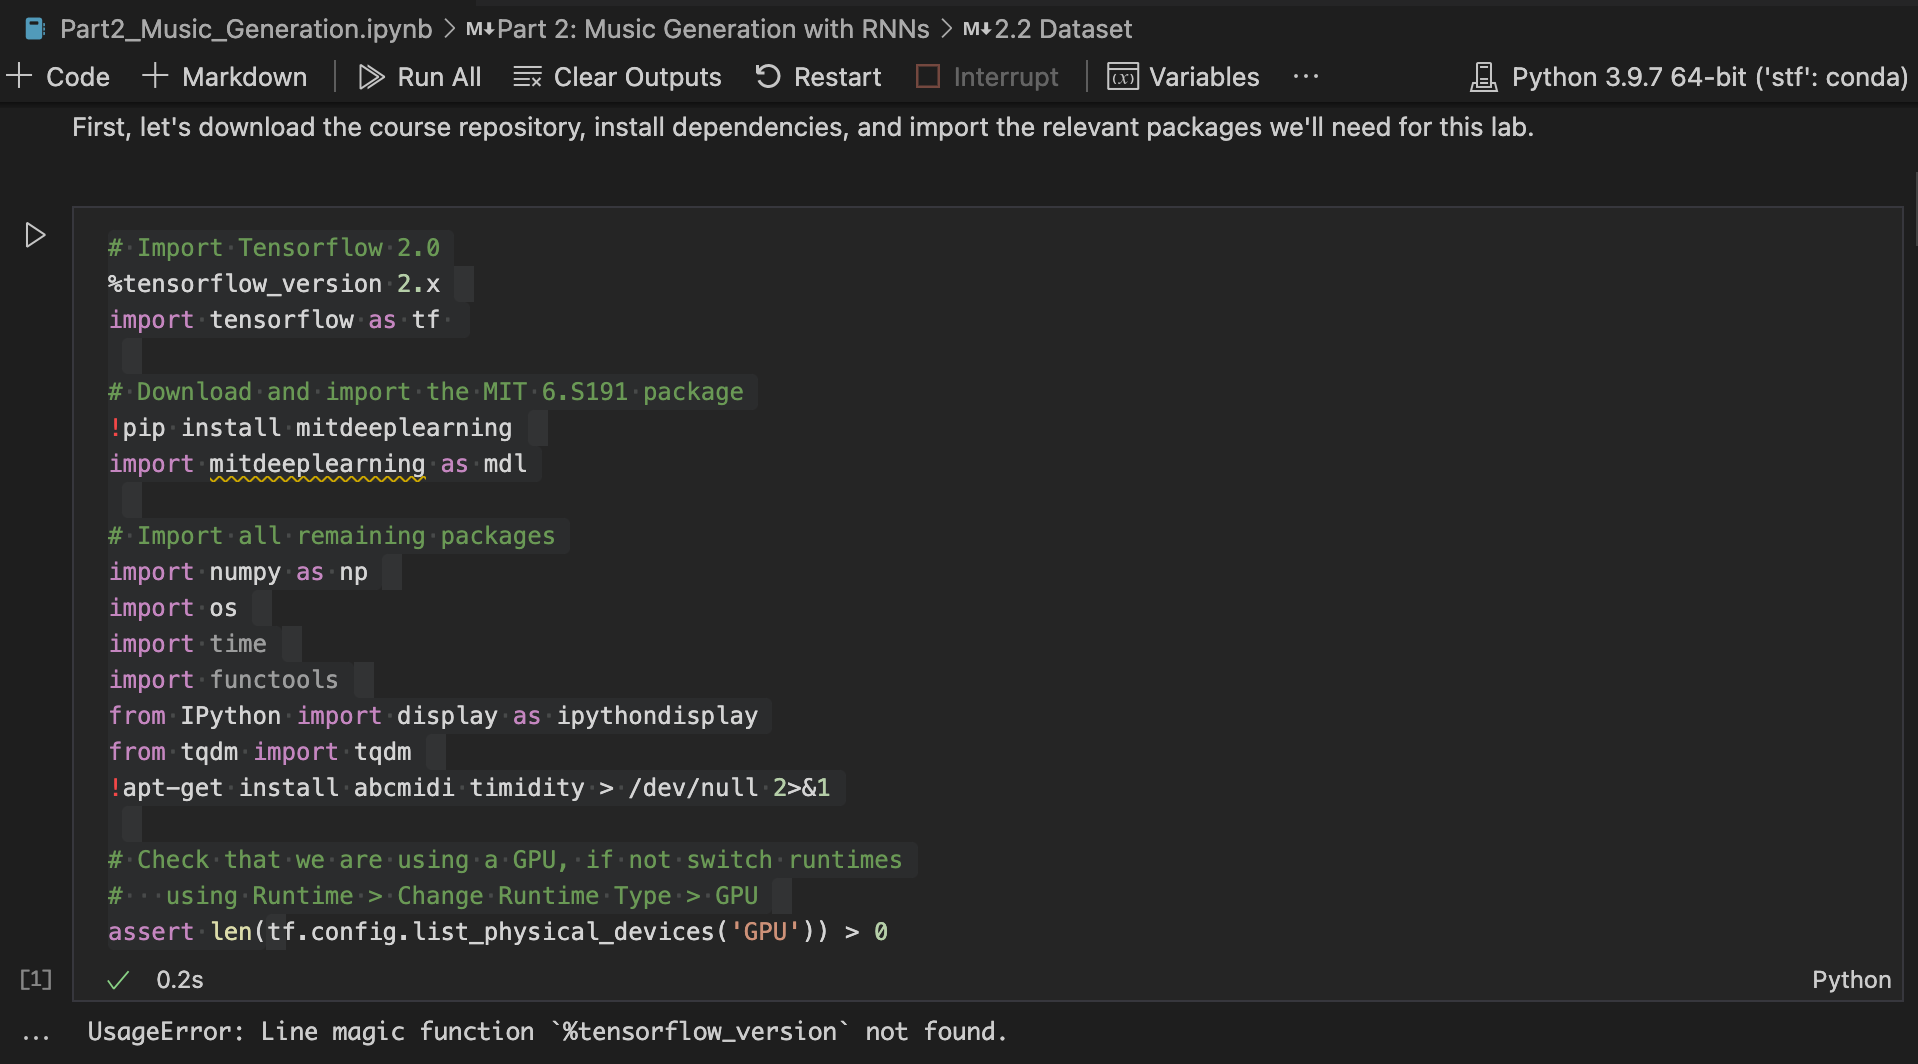The height and width of the screenshot is (1064, 1918).
Task: Open the Variables viewer
Action: click(x=1183, y=77)
